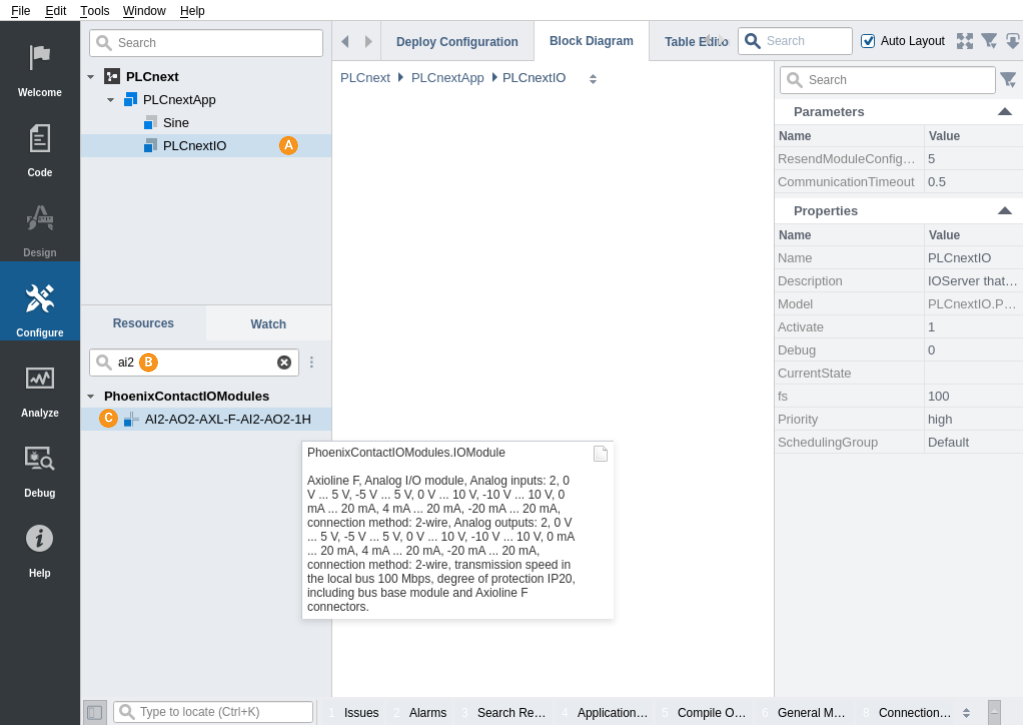This screenshot has width=1023, height=725.
Task: Click PLCnextApp in the breadcrumb path
Action: pos(447,78)
